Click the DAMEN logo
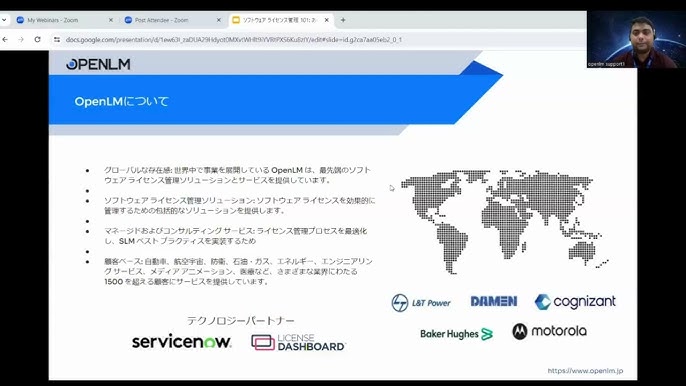 pyautogui.click(x=494, y=301)
